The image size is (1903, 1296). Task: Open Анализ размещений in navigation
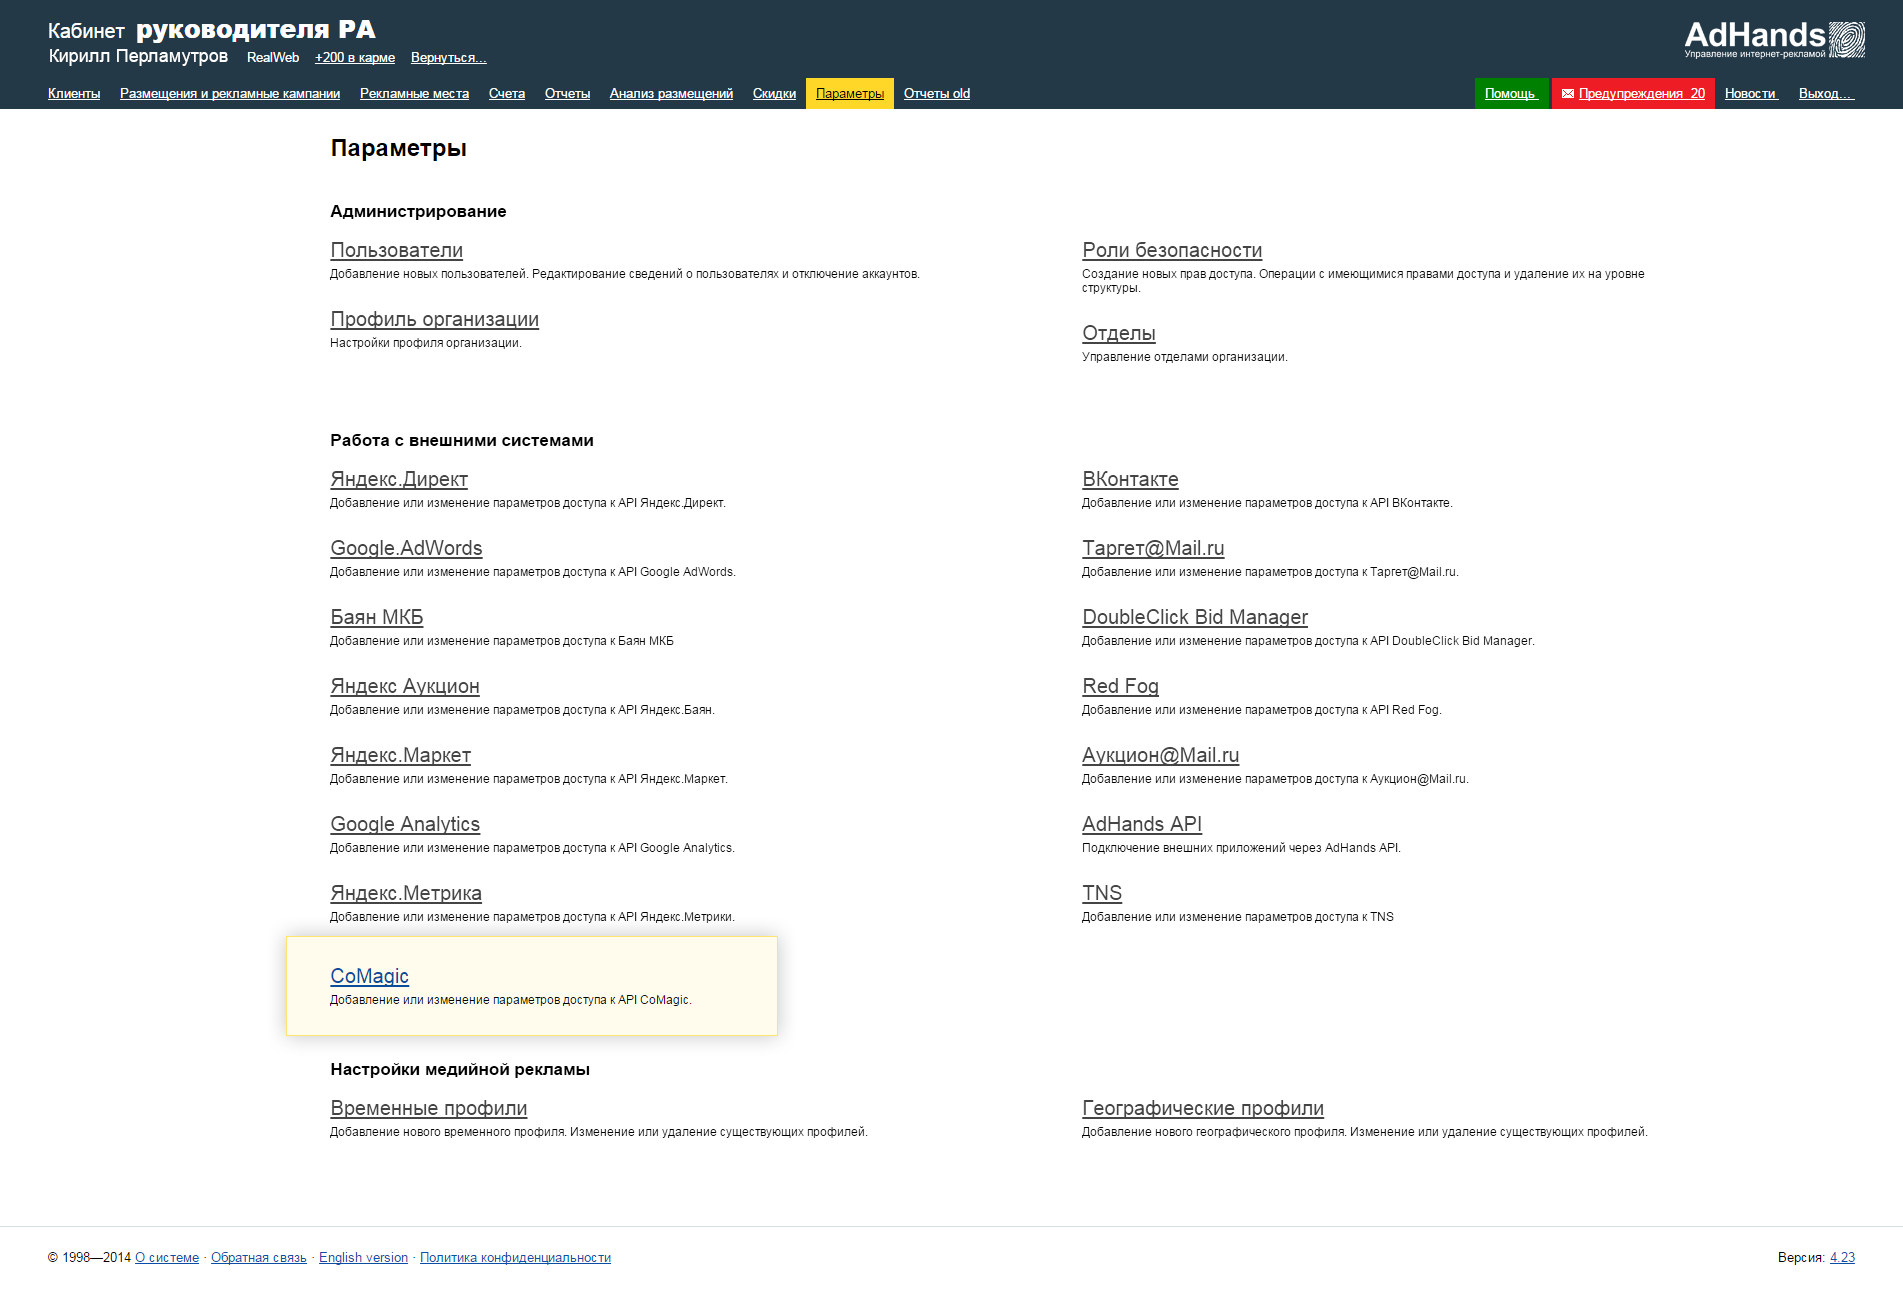tap(671, 94)
